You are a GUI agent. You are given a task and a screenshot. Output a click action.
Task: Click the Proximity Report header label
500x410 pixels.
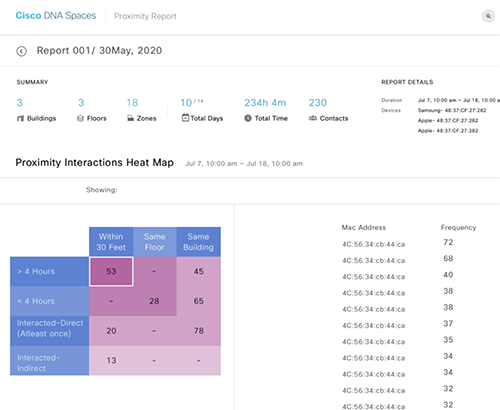(145, 16)
